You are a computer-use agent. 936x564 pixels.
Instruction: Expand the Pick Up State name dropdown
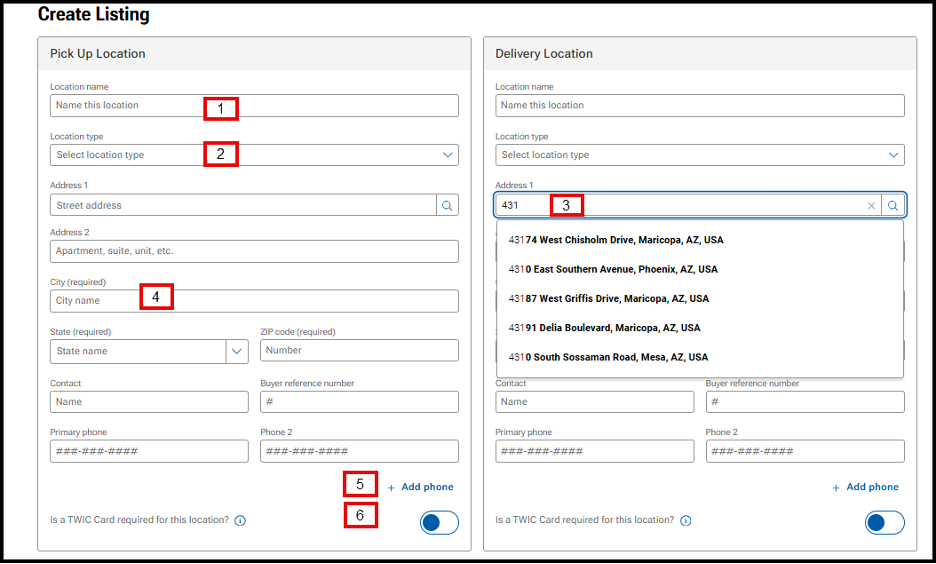[x=237, y=351]
